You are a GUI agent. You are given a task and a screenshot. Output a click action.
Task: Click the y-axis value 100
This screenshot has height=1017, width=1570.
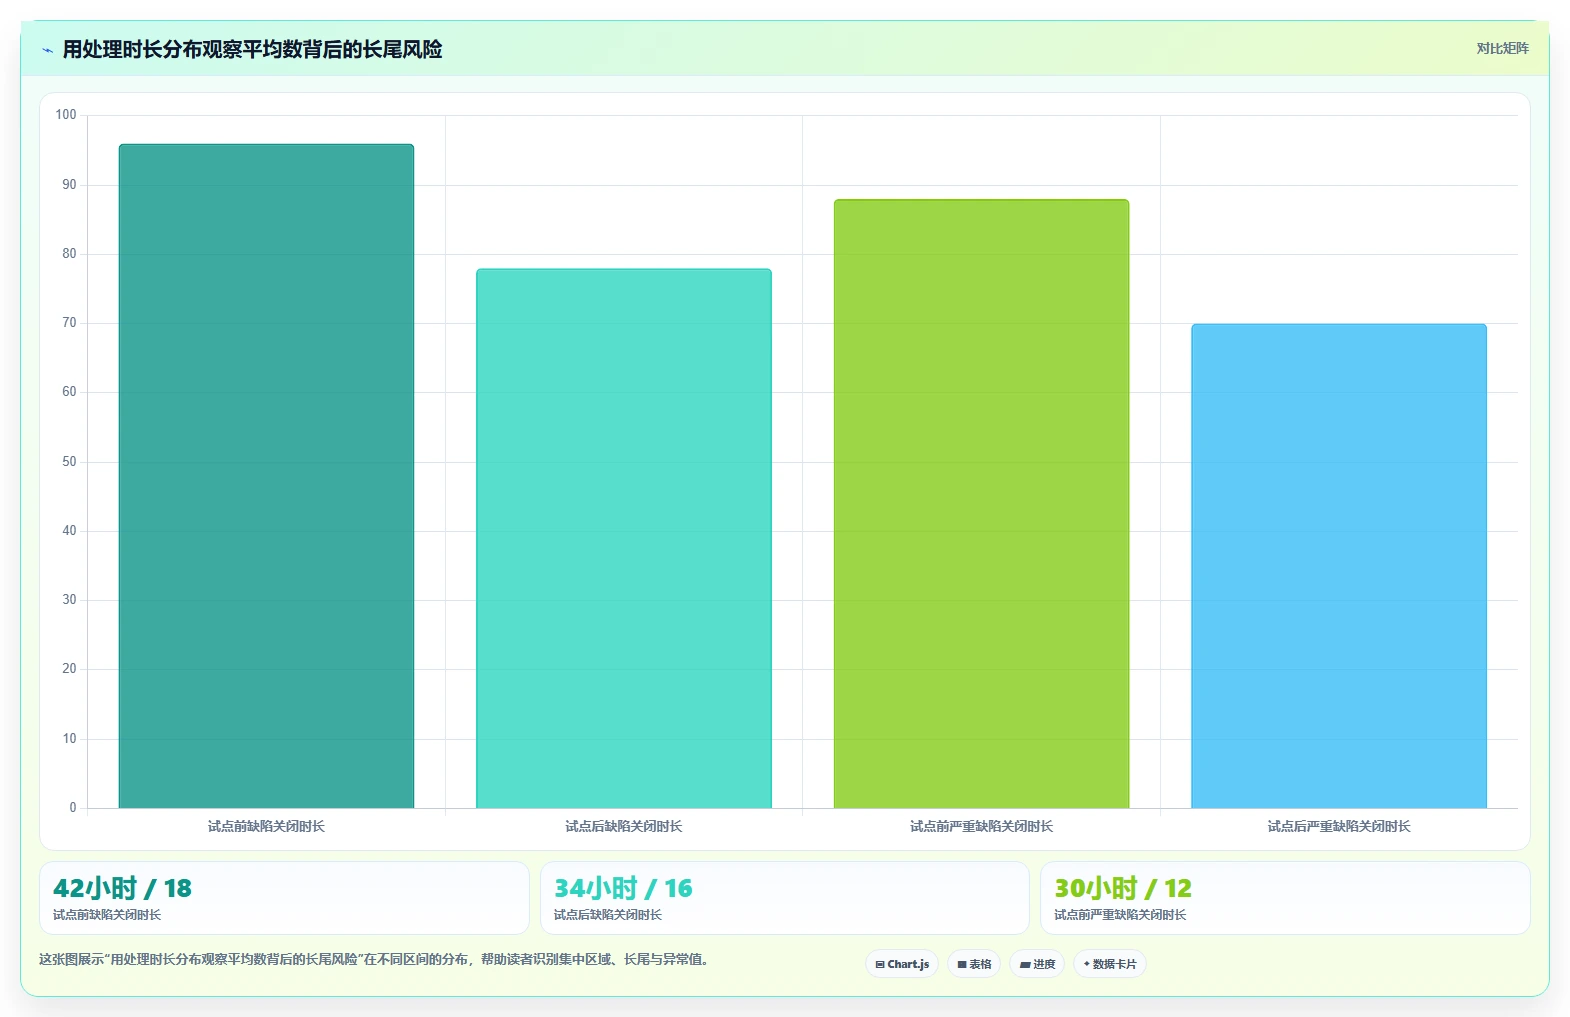coord(66,115)
